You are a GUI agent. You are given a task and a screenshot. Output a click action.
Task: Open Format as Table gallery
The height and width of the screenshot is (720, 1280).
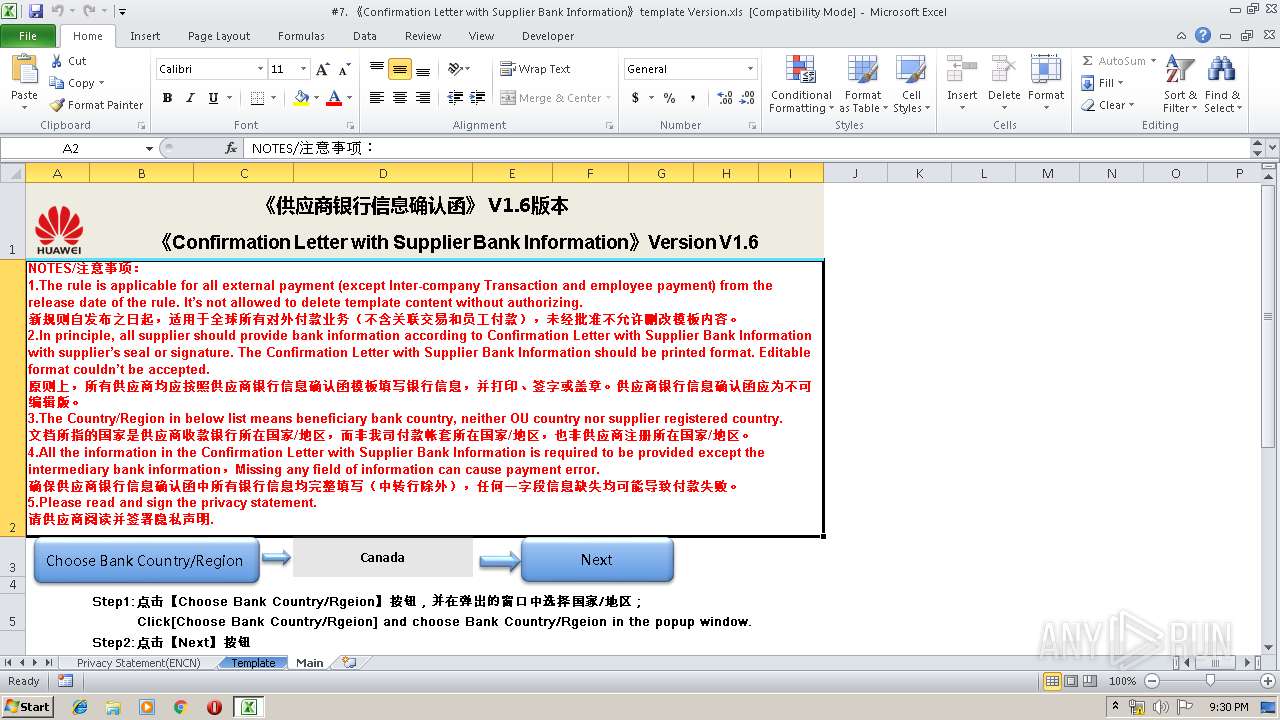[863, 85]
